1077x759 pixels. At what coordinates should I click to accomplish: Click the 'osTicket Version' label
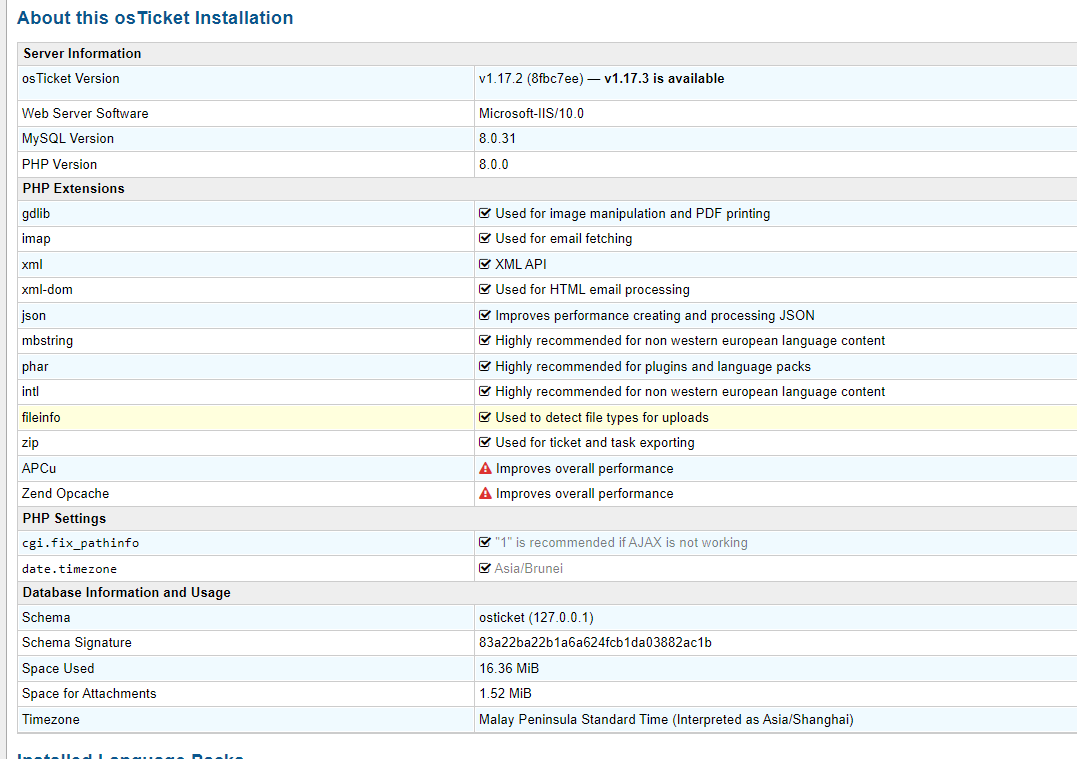tap(71, 78)
